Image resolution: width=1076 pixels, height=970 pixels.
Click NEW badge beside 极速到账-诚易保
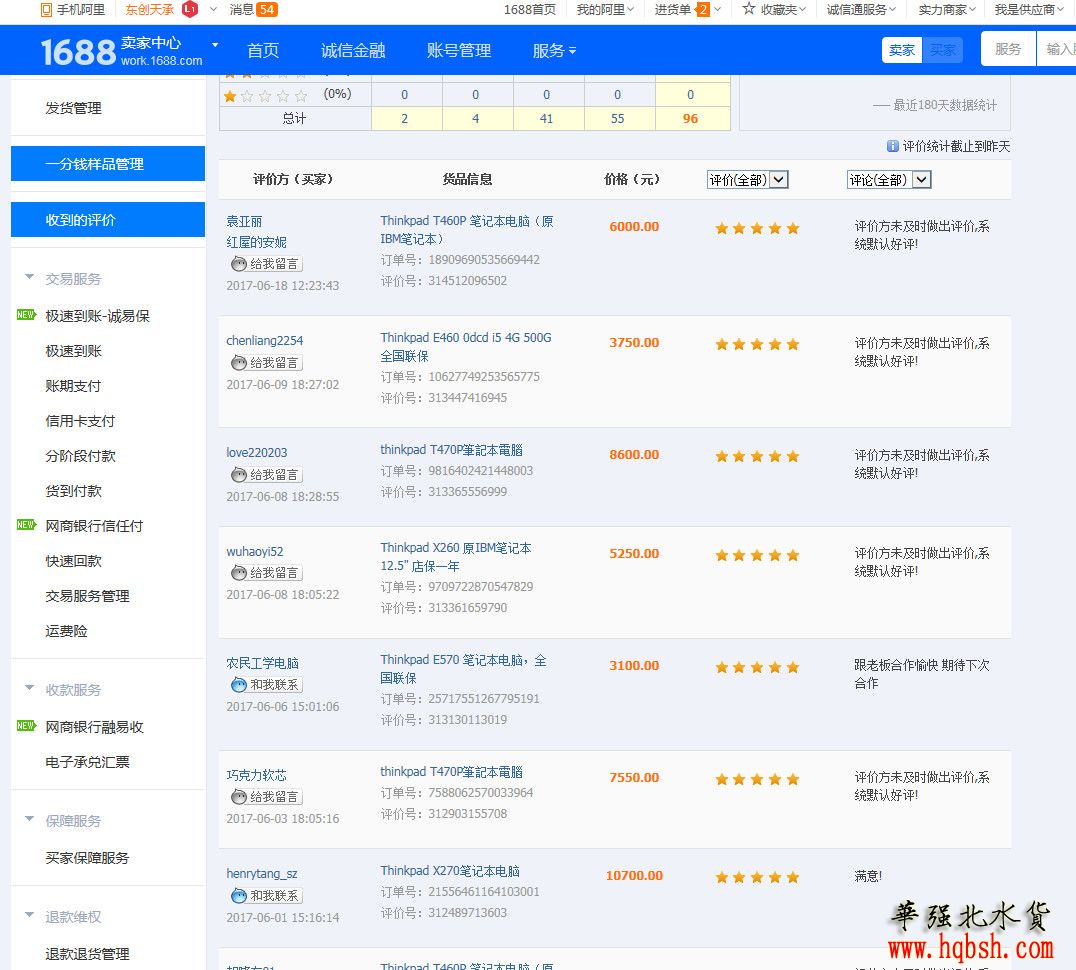coord(26,315)
